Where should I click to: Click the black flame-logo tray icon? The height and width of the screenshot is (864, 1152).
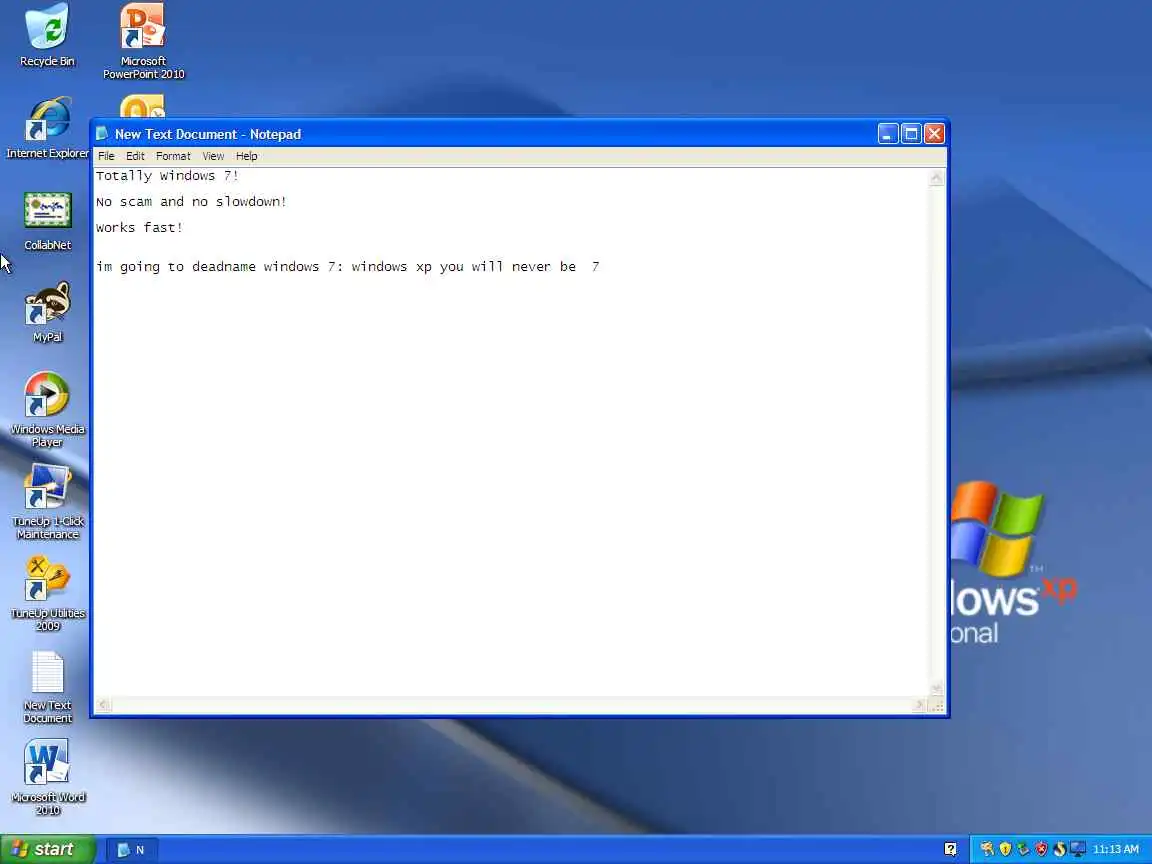click(x=1059, y=849)
